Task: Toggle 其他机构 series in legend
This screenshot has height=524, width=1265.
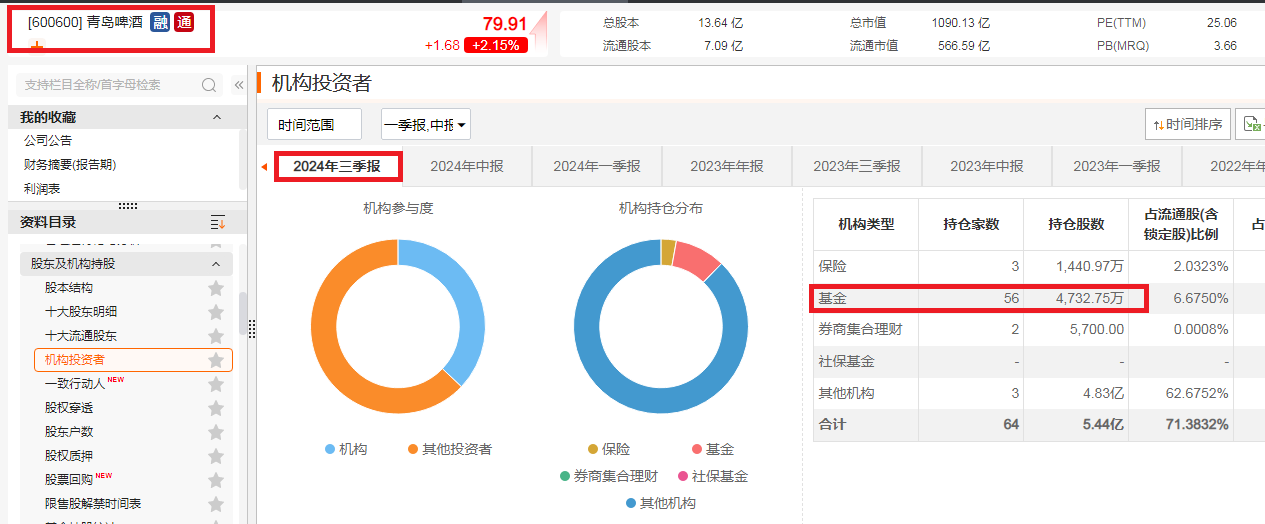Action: 661,503
